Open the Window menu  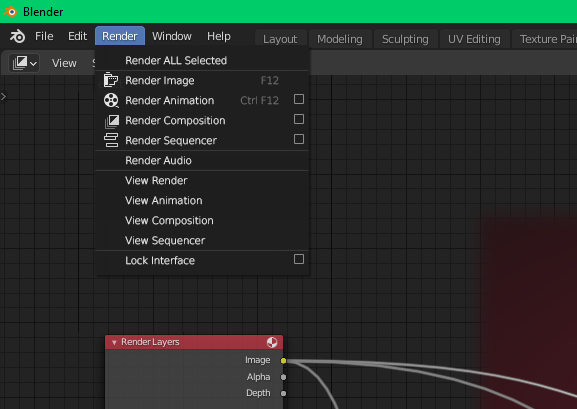172,36
